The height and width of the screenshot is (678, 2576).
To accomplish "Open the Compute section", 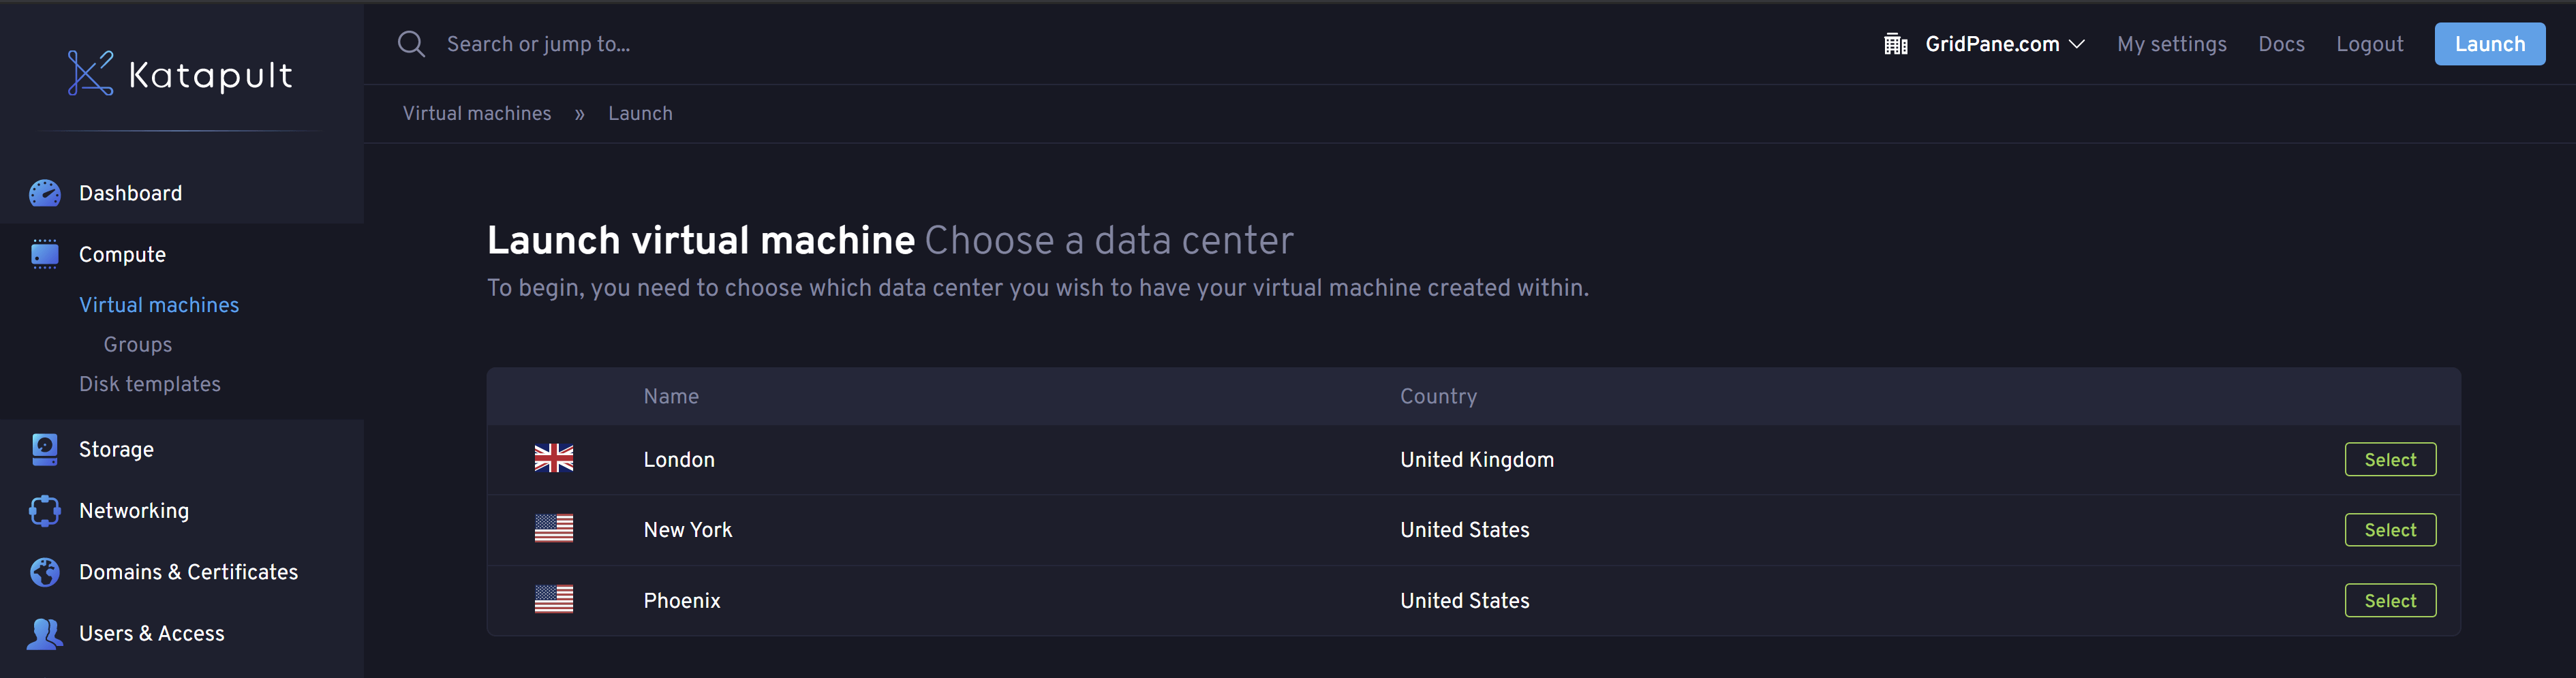I will pos(122,255).
